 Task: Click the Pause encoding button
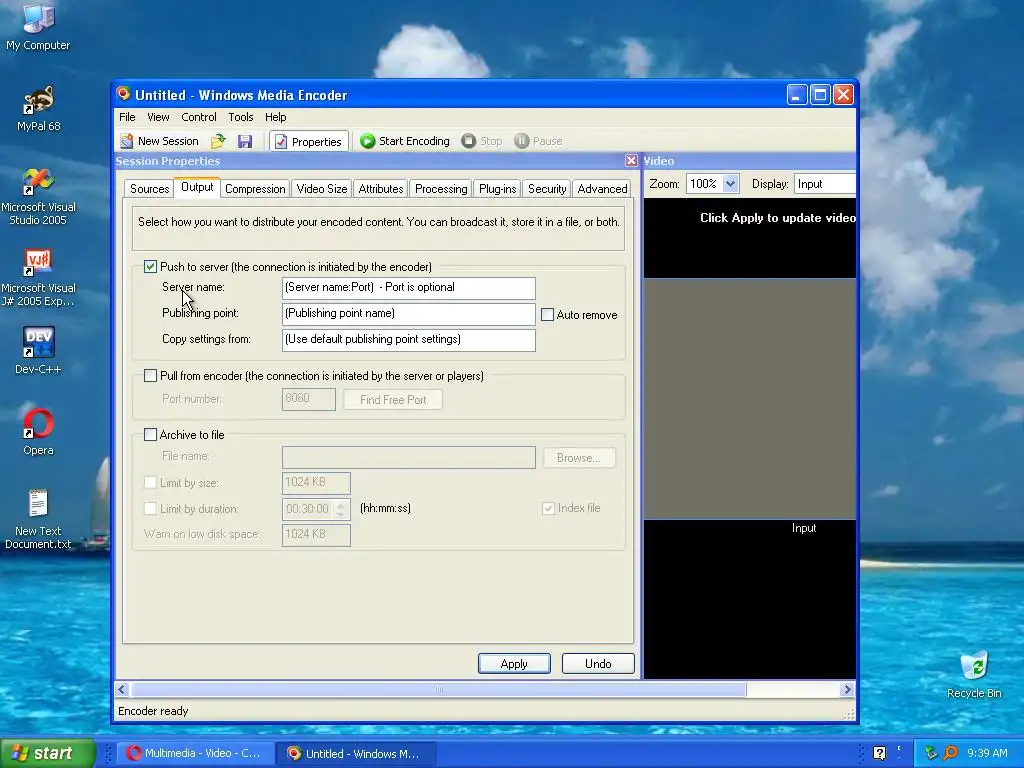pos(538,141)
